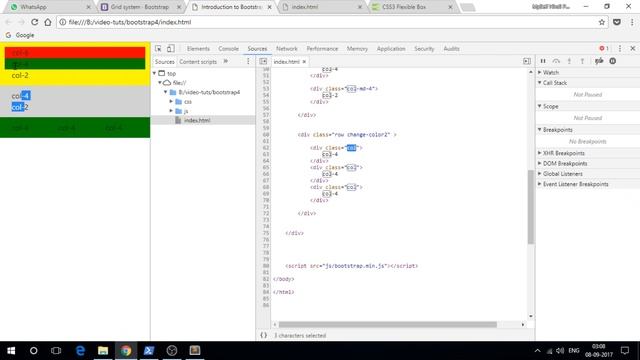The image size is (640, 360).
Task: Pause script execution button
Action: pyautogui.click(x=543, y=61)
